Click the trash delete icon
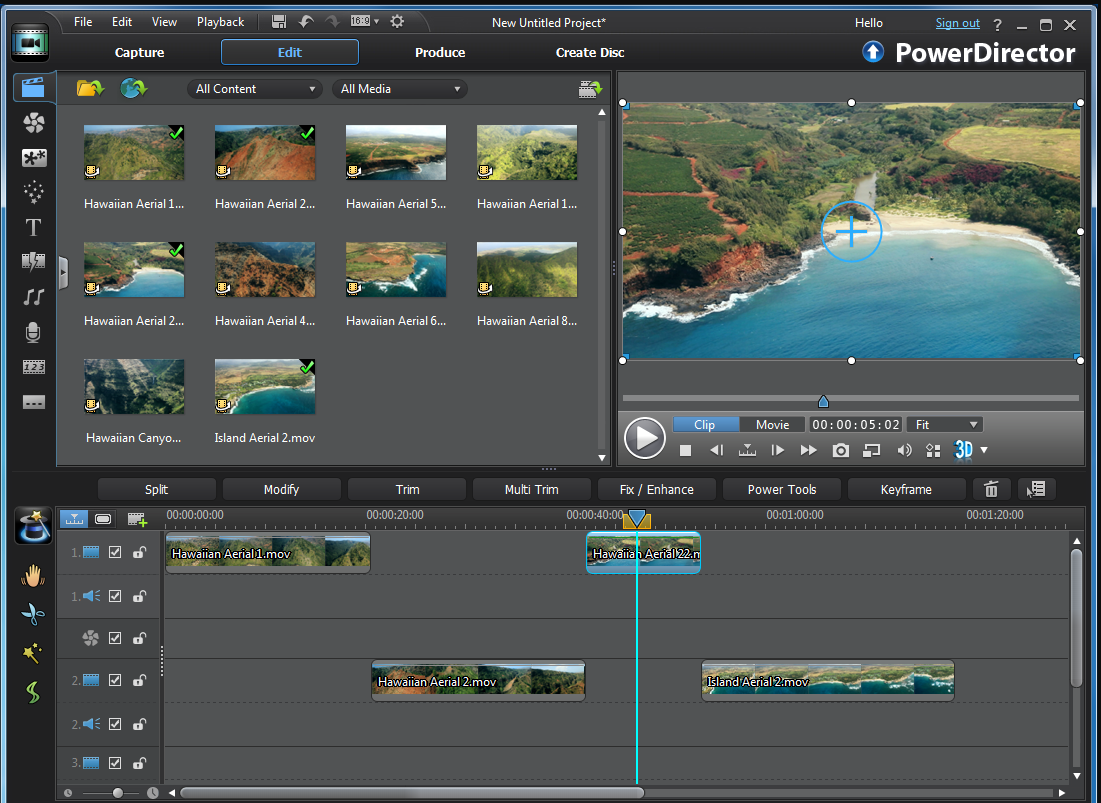Screen dimensions: 1101x803 (991, 489)
